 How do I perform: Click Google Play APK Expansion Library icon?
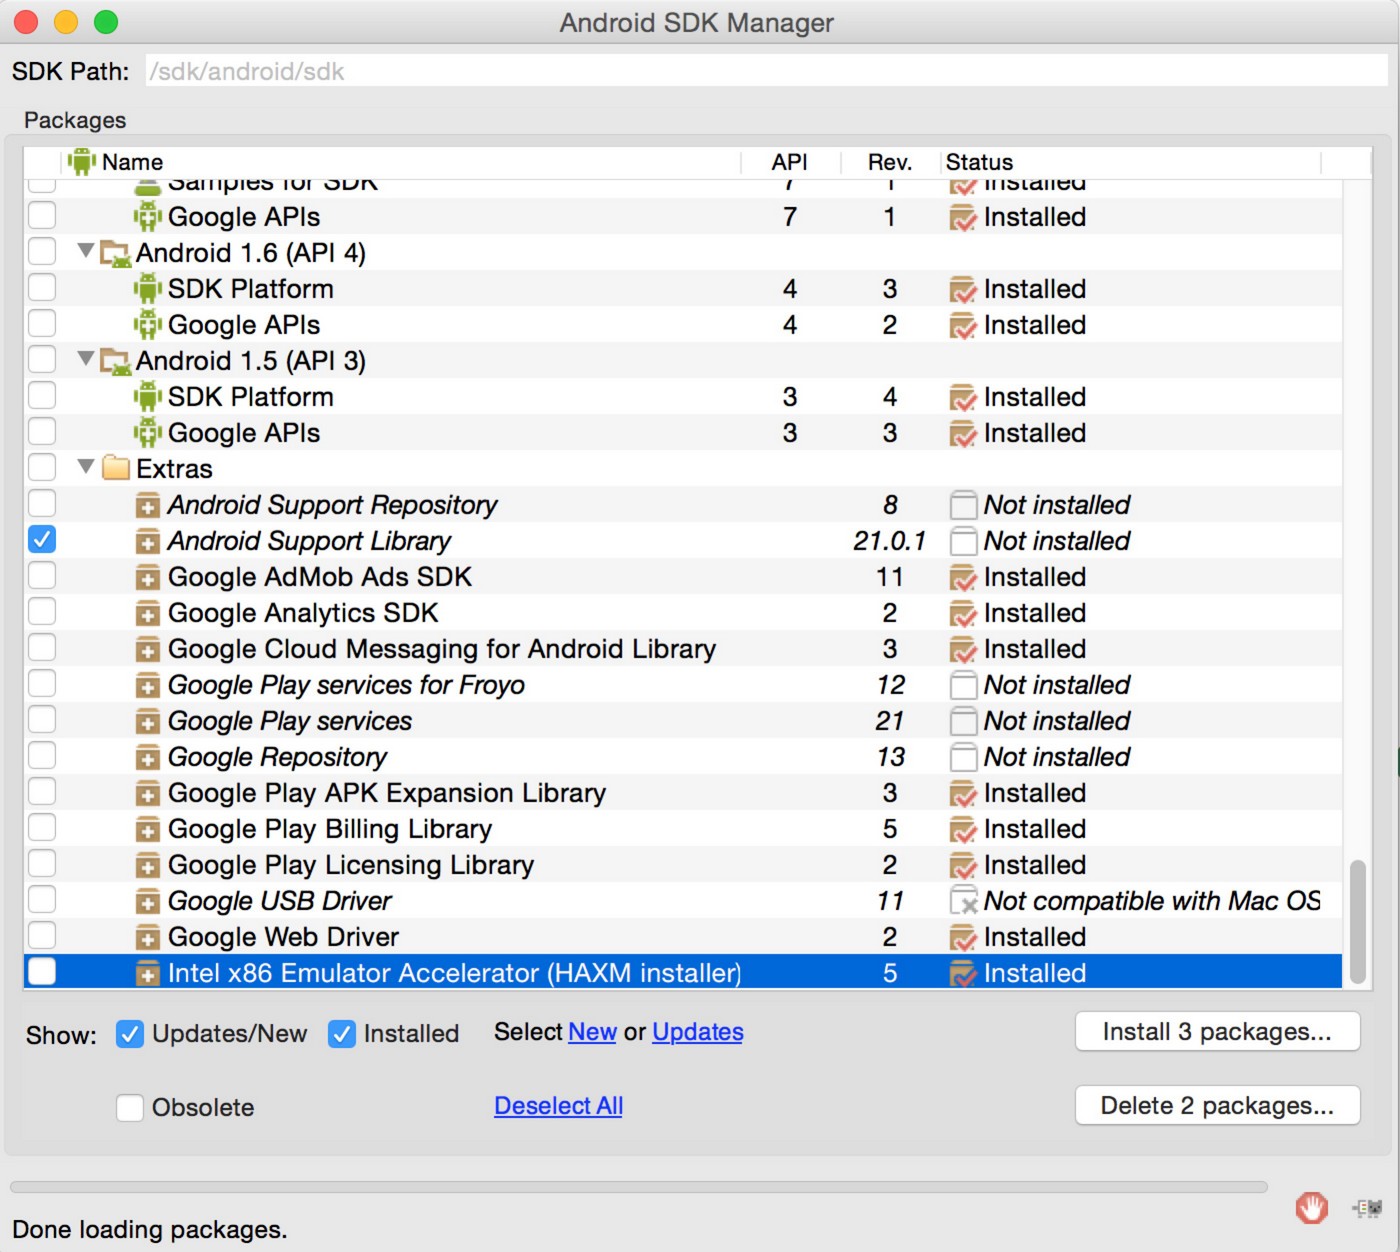point(148,793)
